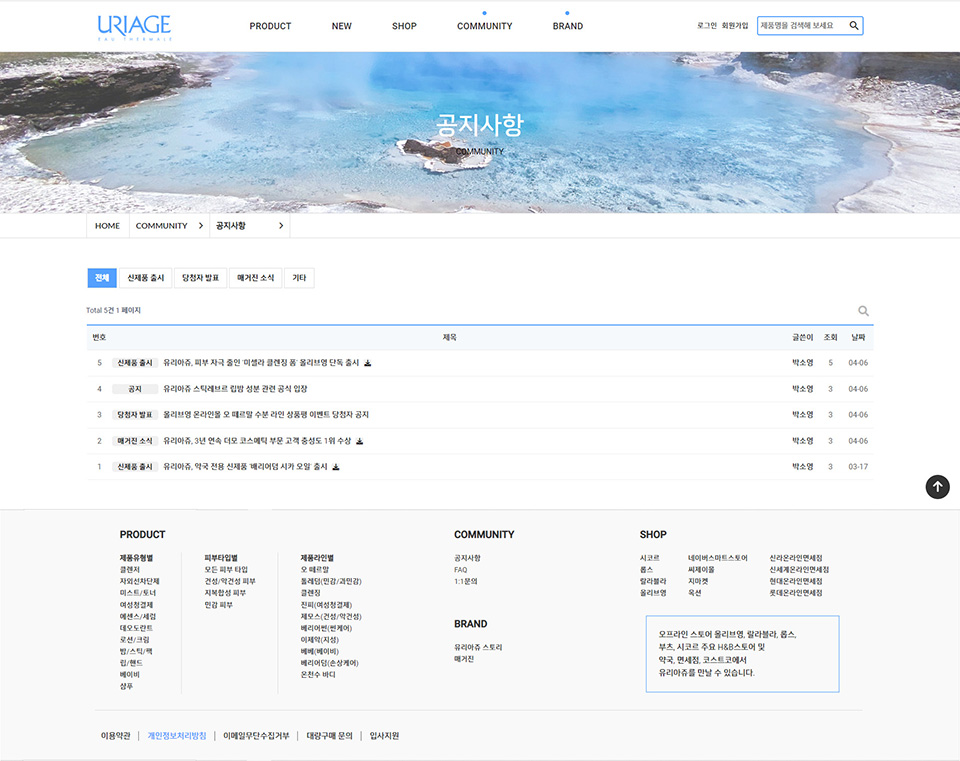Click 시코르 in the footer shop list
This screenshot has width=960, height=761.
click(x=650, y=558)
